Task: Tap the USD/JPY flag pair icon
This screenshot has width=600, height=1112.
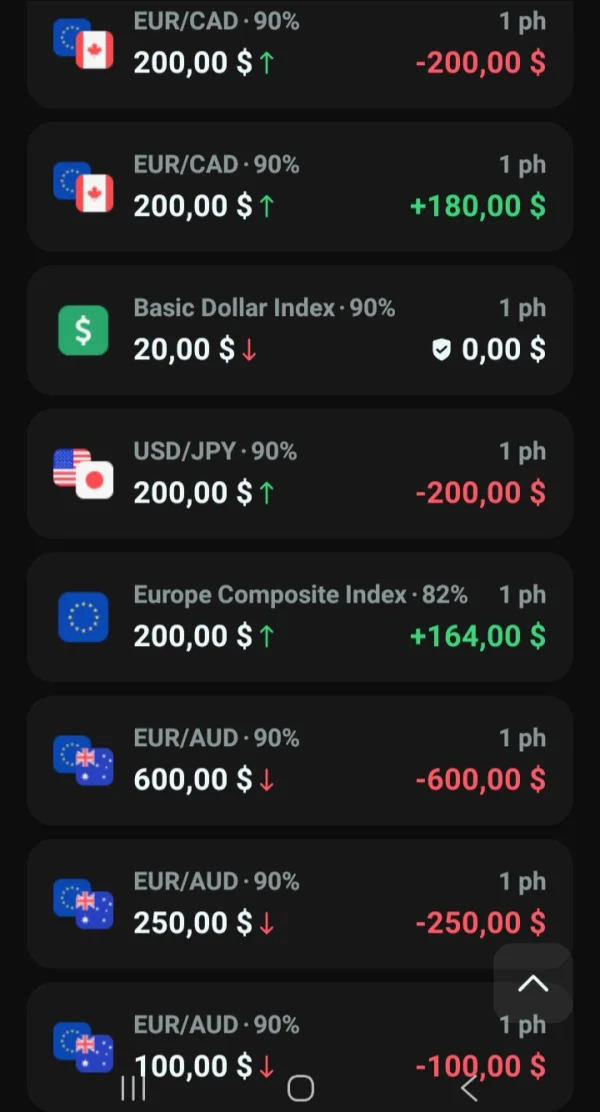Action: coord(83,474)
